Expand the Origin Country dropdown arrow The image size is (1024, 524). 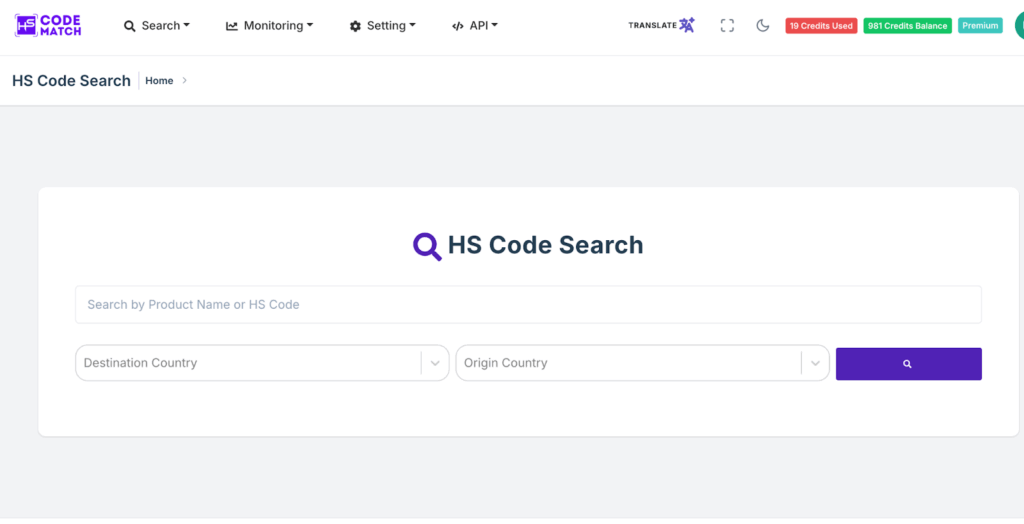(x=816, y=363)
